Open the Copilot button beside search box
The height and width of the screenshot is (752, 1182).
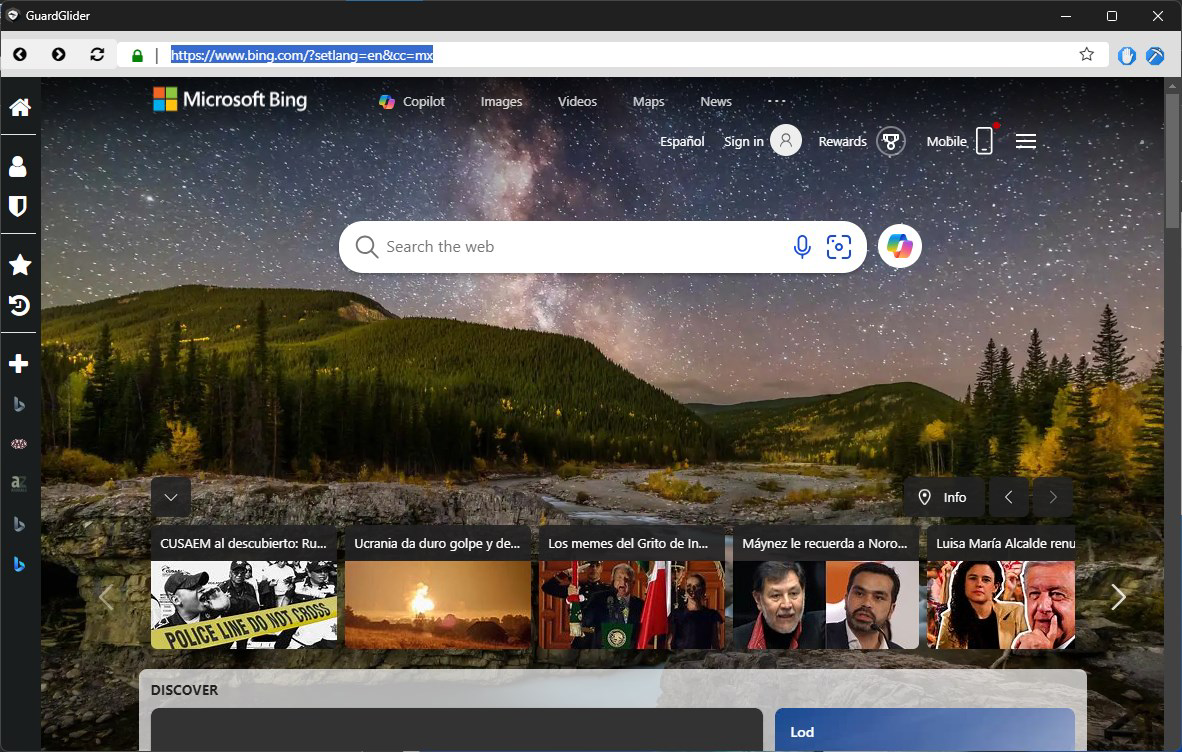point(899,246)
